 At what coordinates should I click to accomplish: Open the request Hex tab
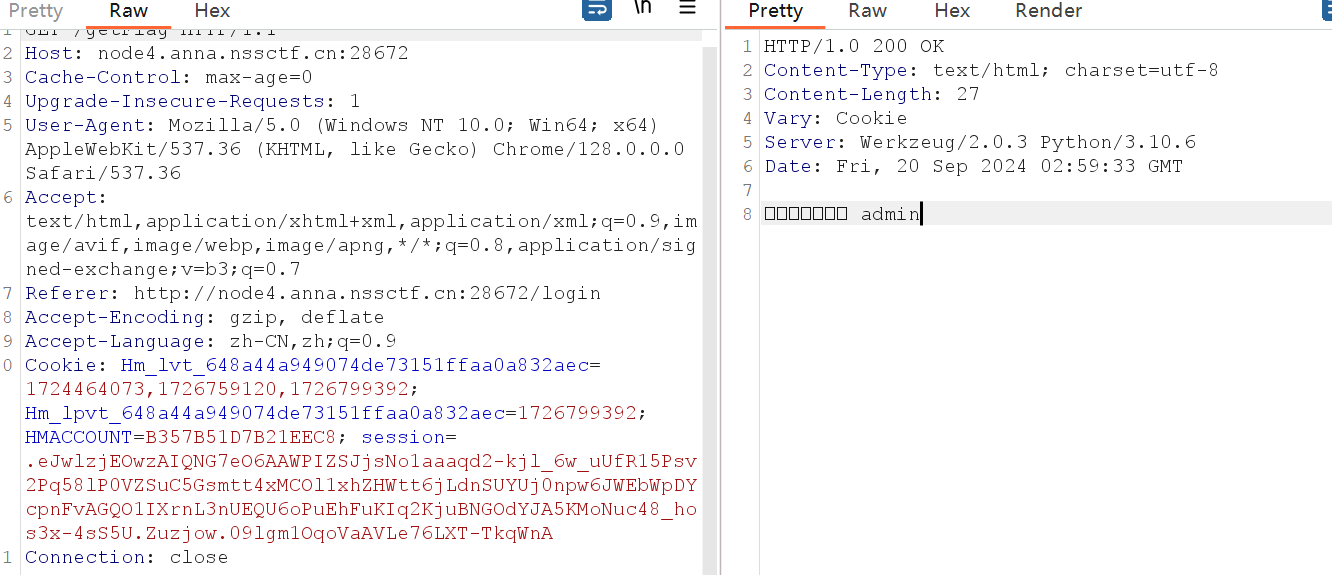click(212, 11)
